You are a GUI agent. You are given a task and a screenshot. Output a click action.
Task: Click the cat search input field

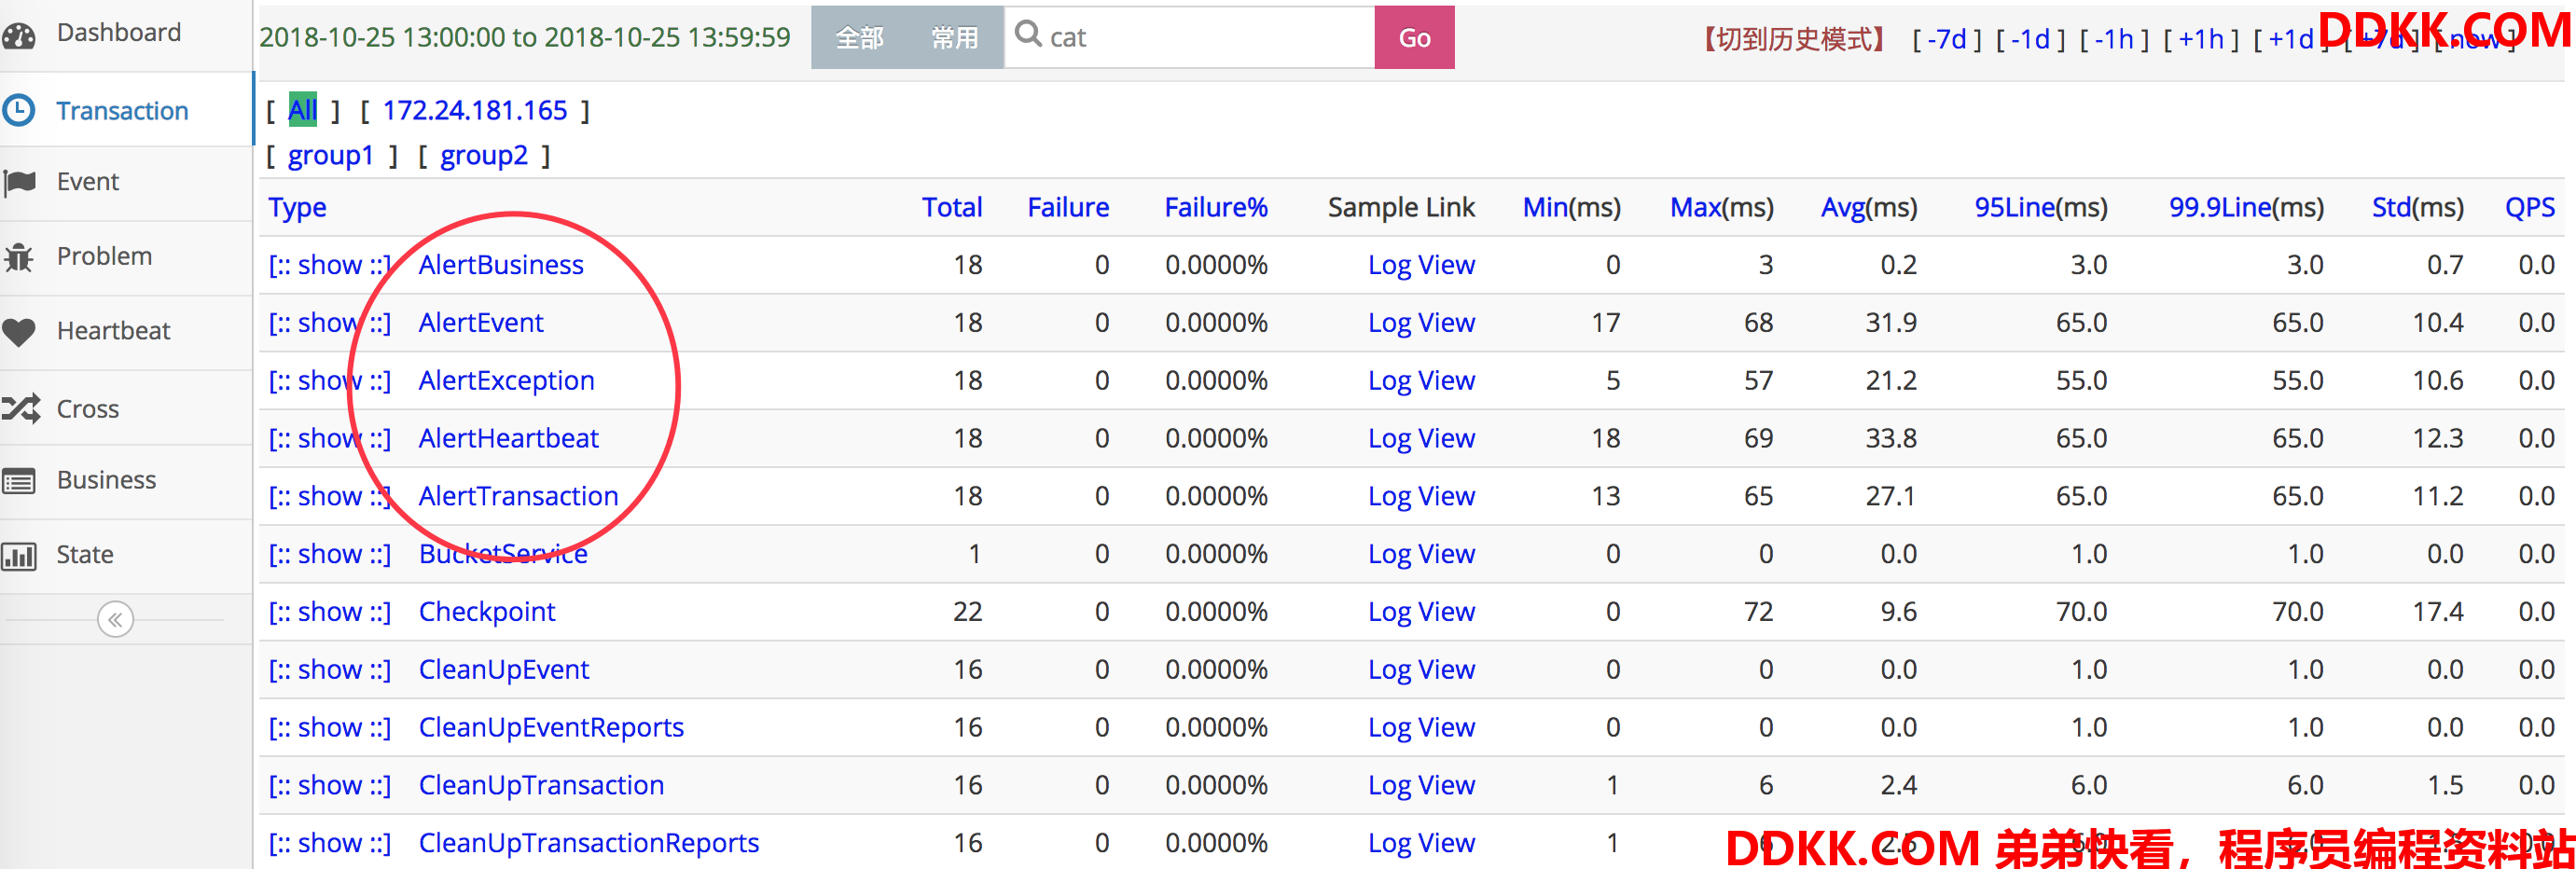(x=1190, y=38)
